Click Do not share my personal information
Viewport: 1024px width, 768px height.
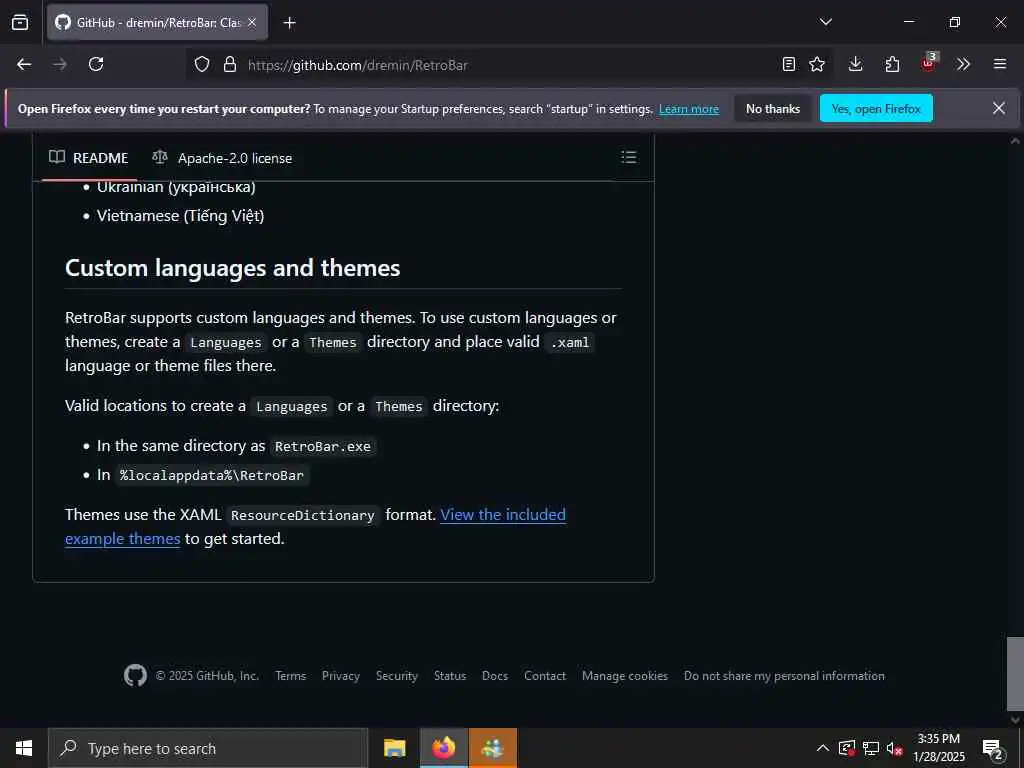tap(784, 676)
